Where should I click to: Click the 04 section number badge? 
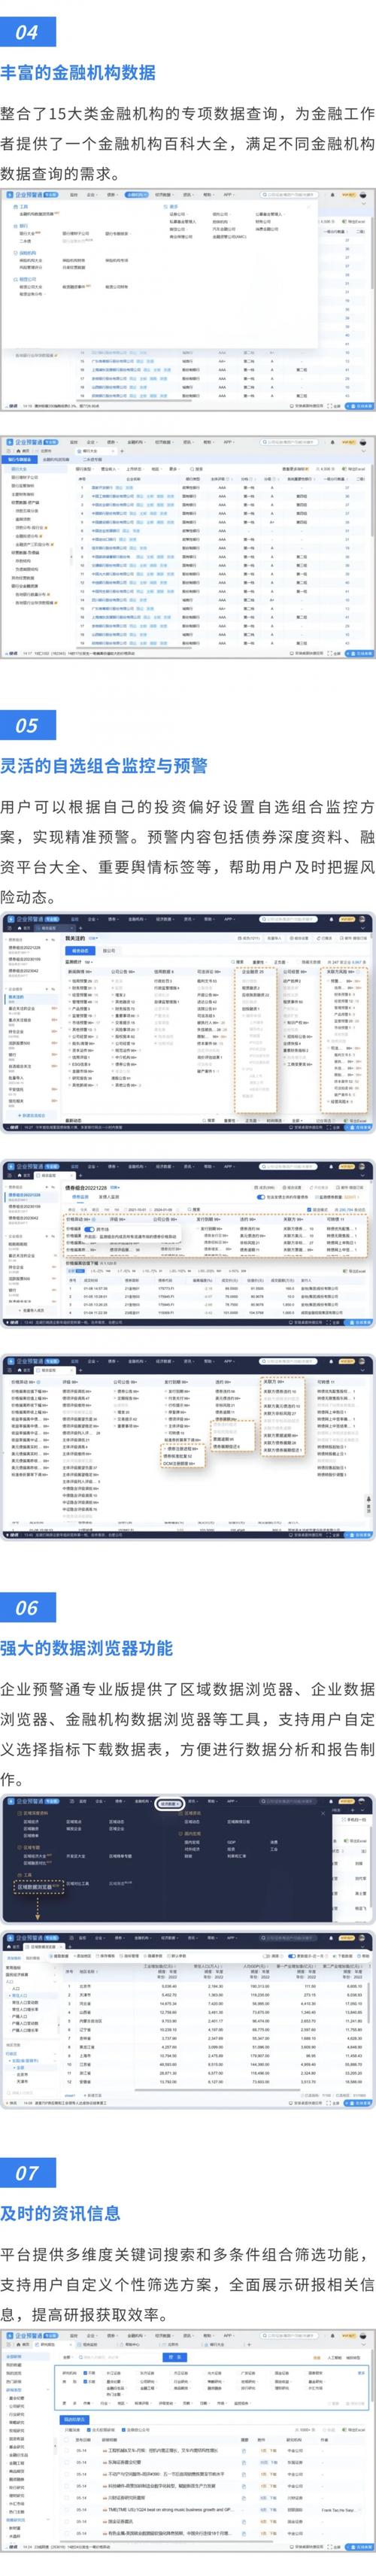[x=26, y=31]
